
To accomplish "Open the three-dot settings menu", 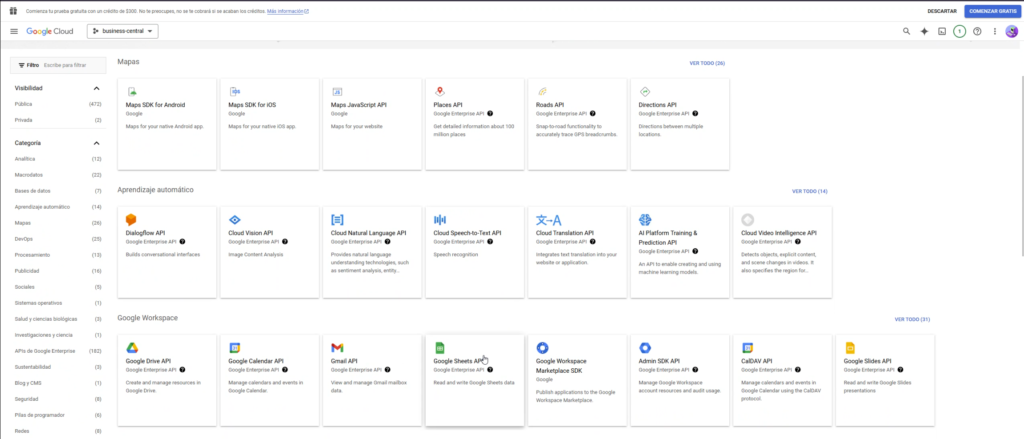I will pos(995,31).
